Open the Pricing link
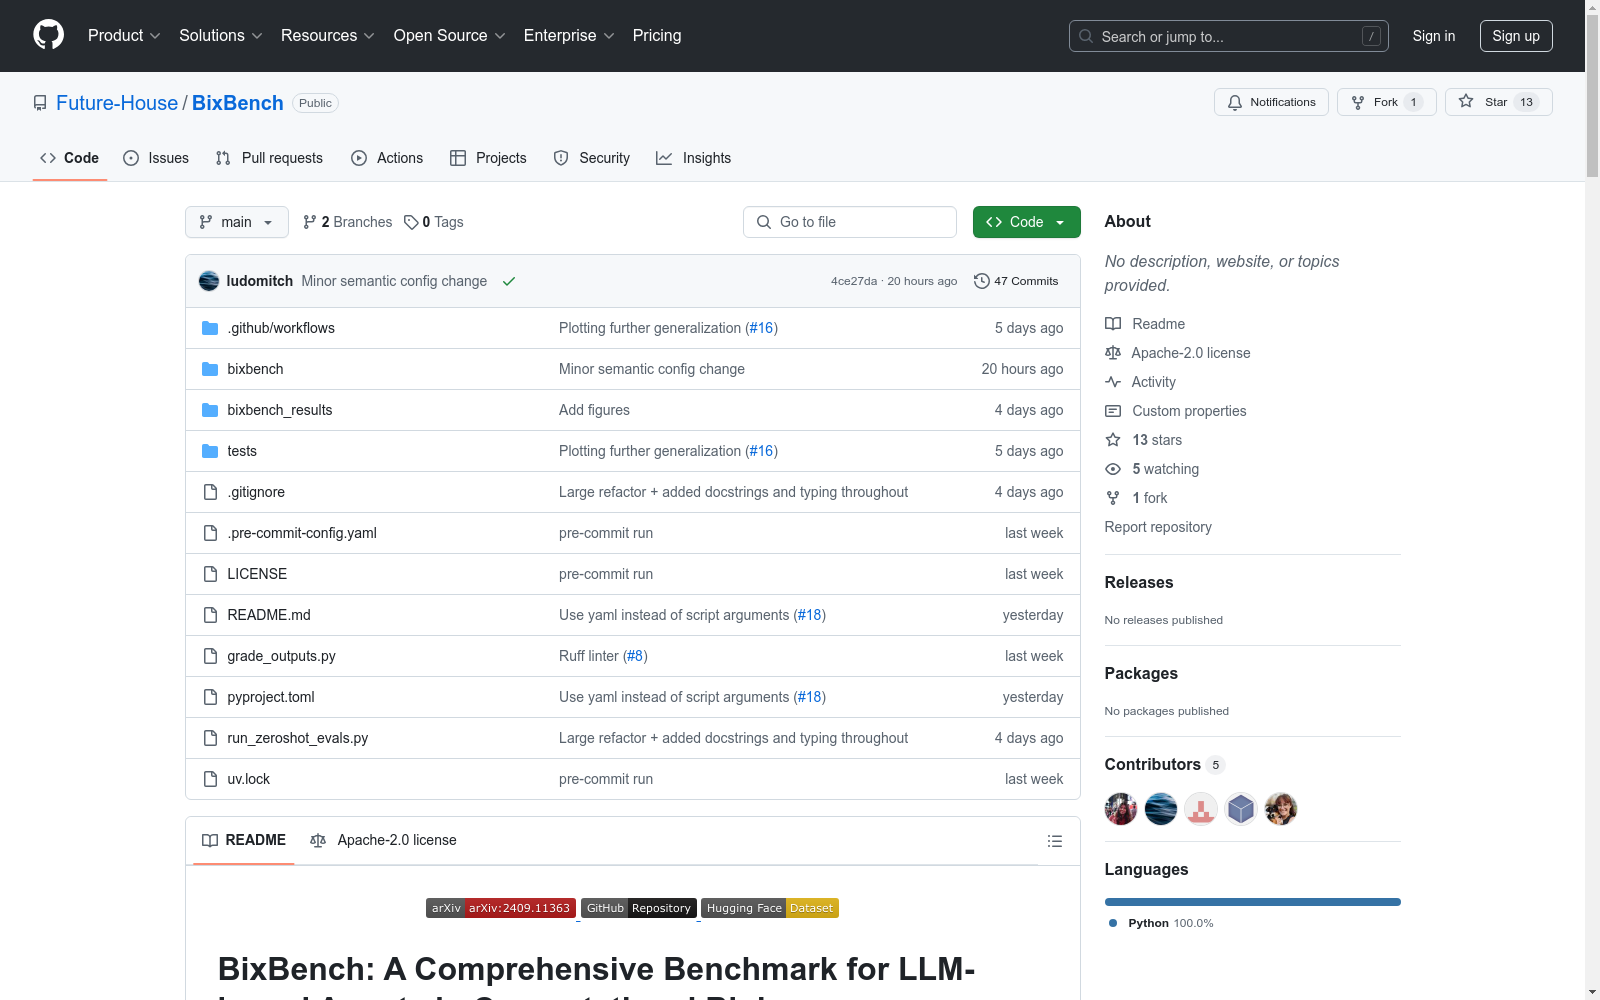Screen dimensions: 1600x1000 tap(657, 36)
